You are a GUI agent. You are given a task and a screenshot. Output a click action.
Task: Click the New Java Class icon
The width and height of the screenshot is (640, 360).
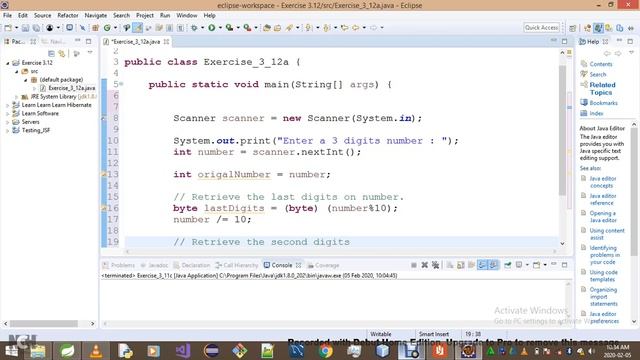pyautogui.click(x=107, y=28)
